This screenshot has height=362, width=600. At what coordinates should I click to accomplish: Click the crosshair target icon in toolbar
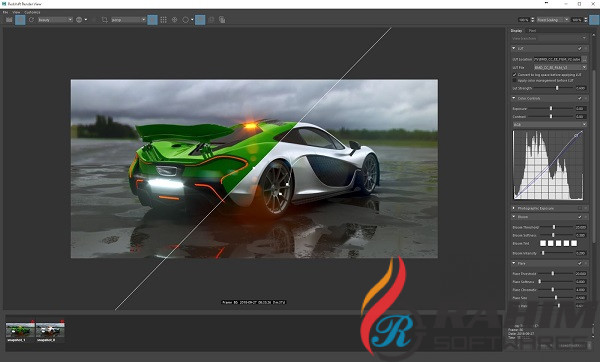174,20
